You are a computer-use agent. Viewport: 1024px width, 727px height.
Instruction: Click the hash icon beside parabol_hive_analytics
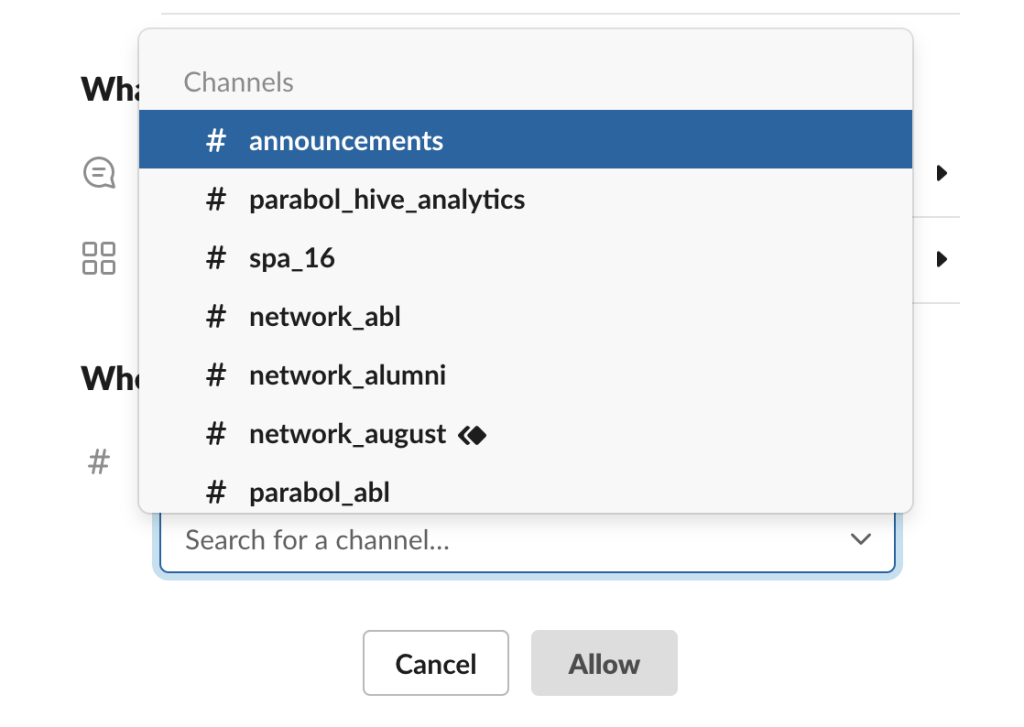pyautogui.click(x=216, y=200)
